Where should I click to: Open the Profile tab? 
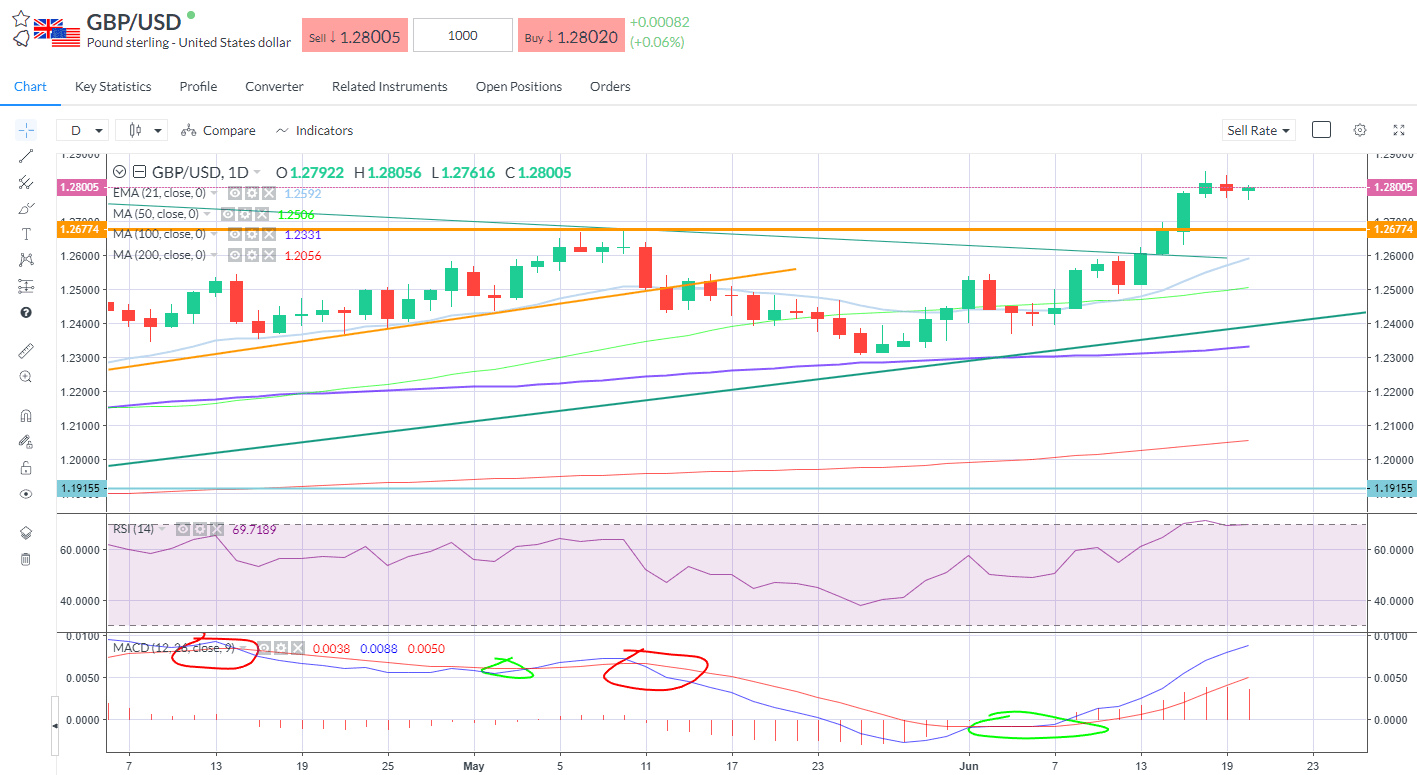(x=198, y=87)
